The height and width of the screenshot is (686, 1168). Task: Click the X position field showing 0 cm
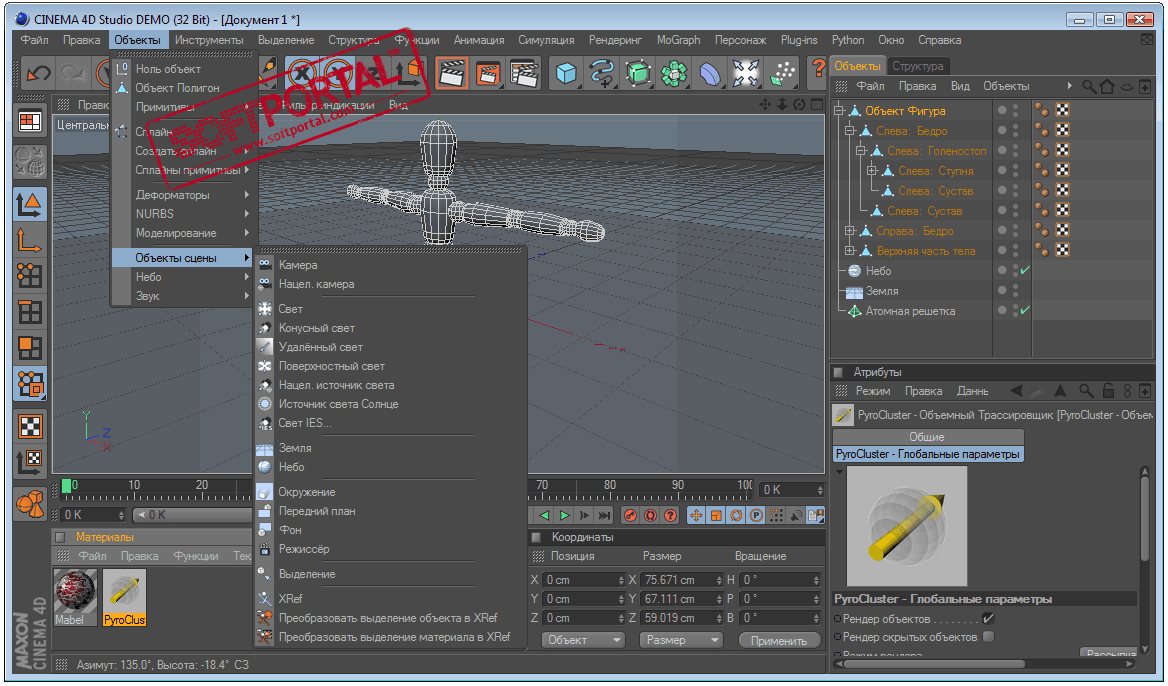[x=584, y=579]
